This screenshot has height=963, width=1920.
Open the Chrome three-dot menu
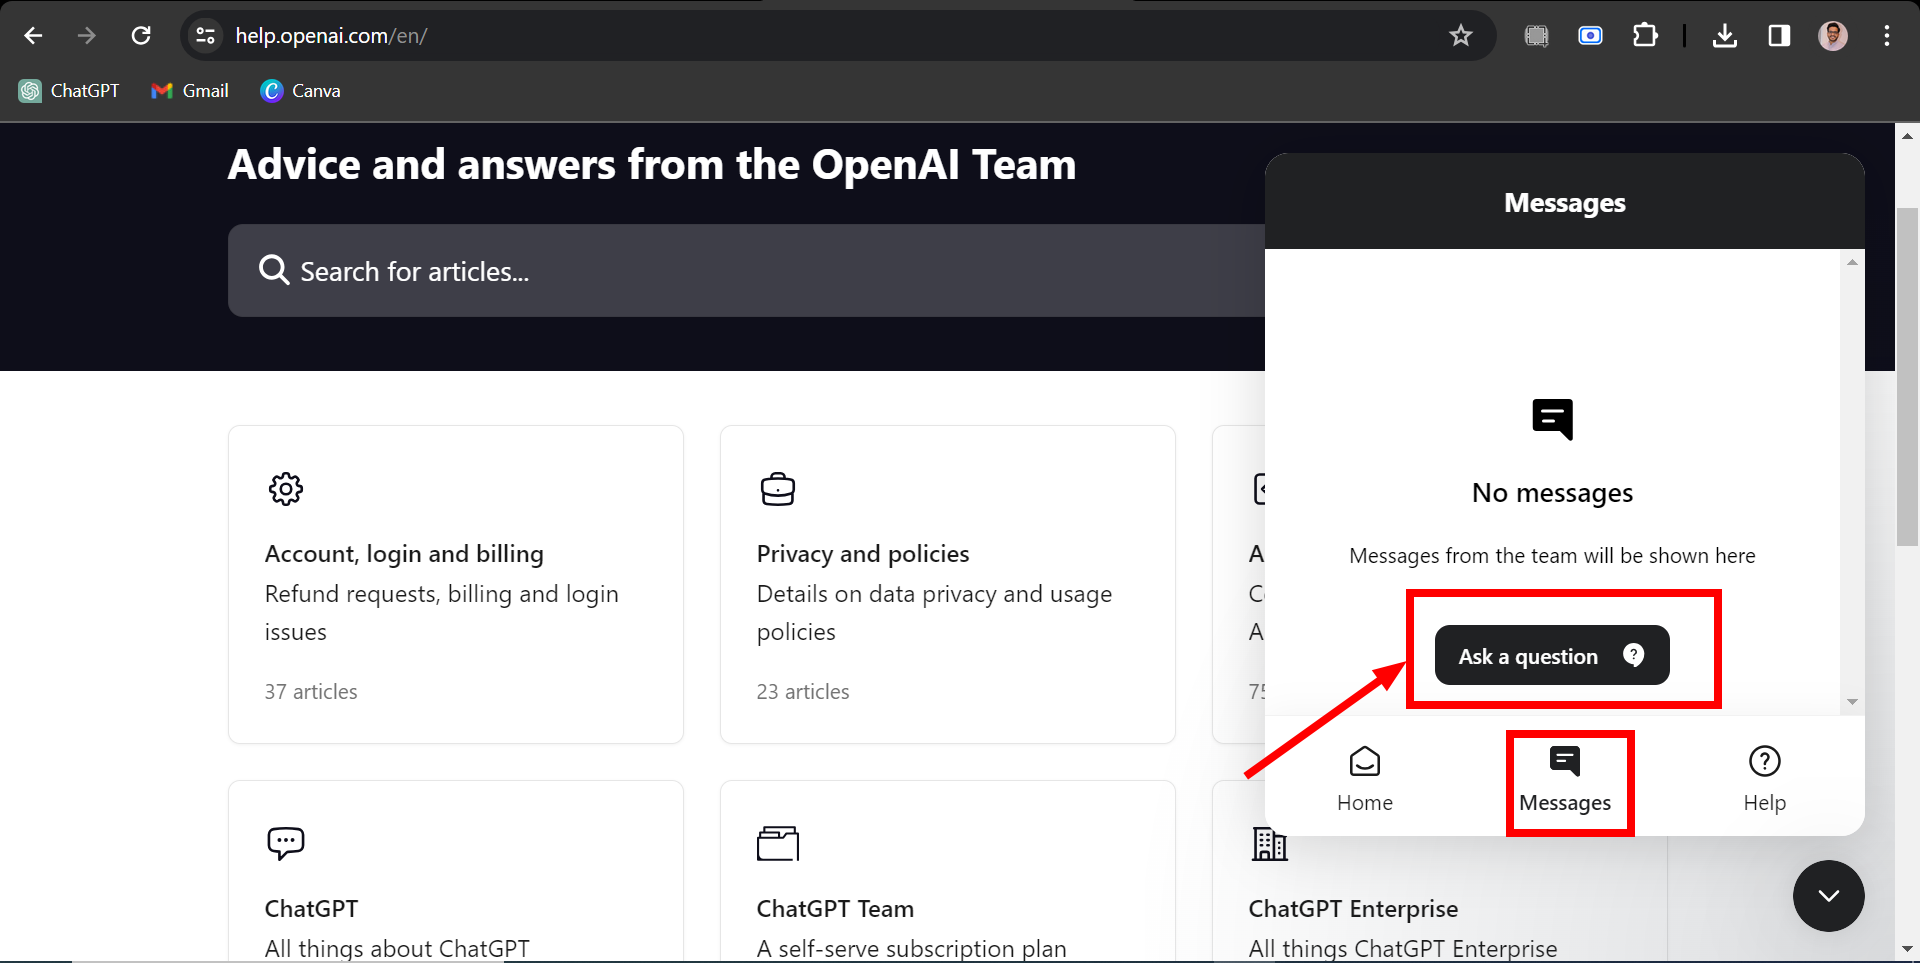[x=1887, y=35]
